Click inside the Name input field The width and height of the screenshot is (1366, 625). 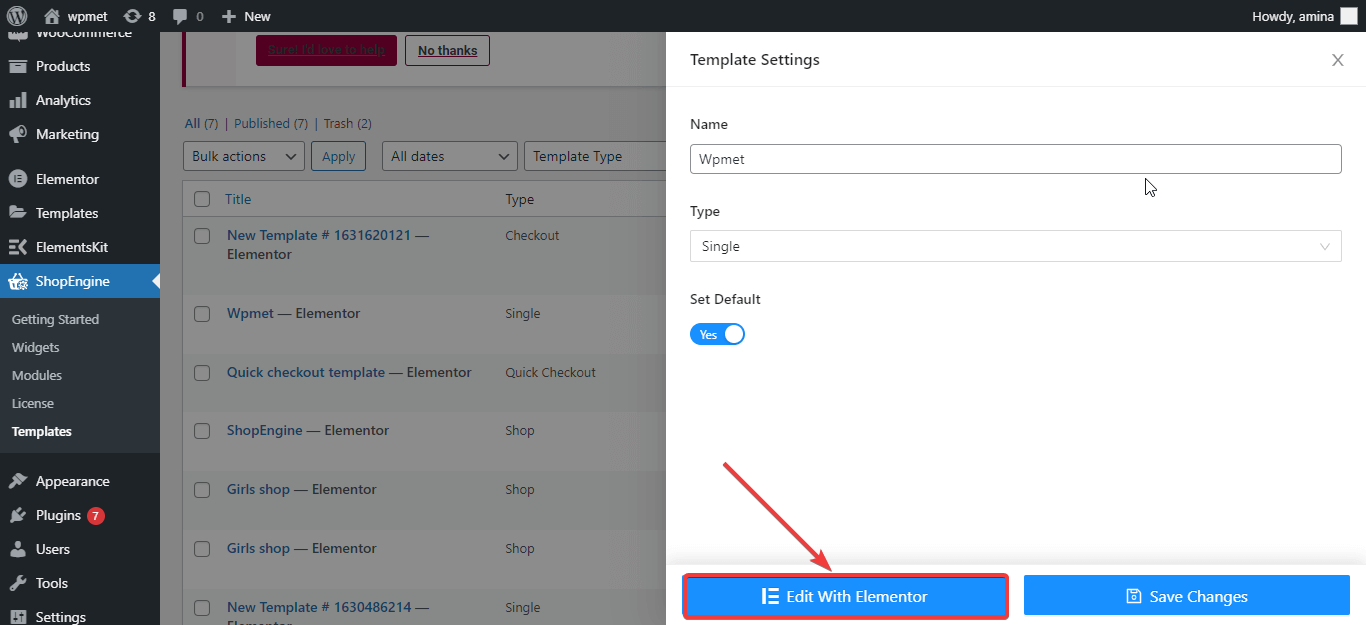click(x=1015, y=159)
